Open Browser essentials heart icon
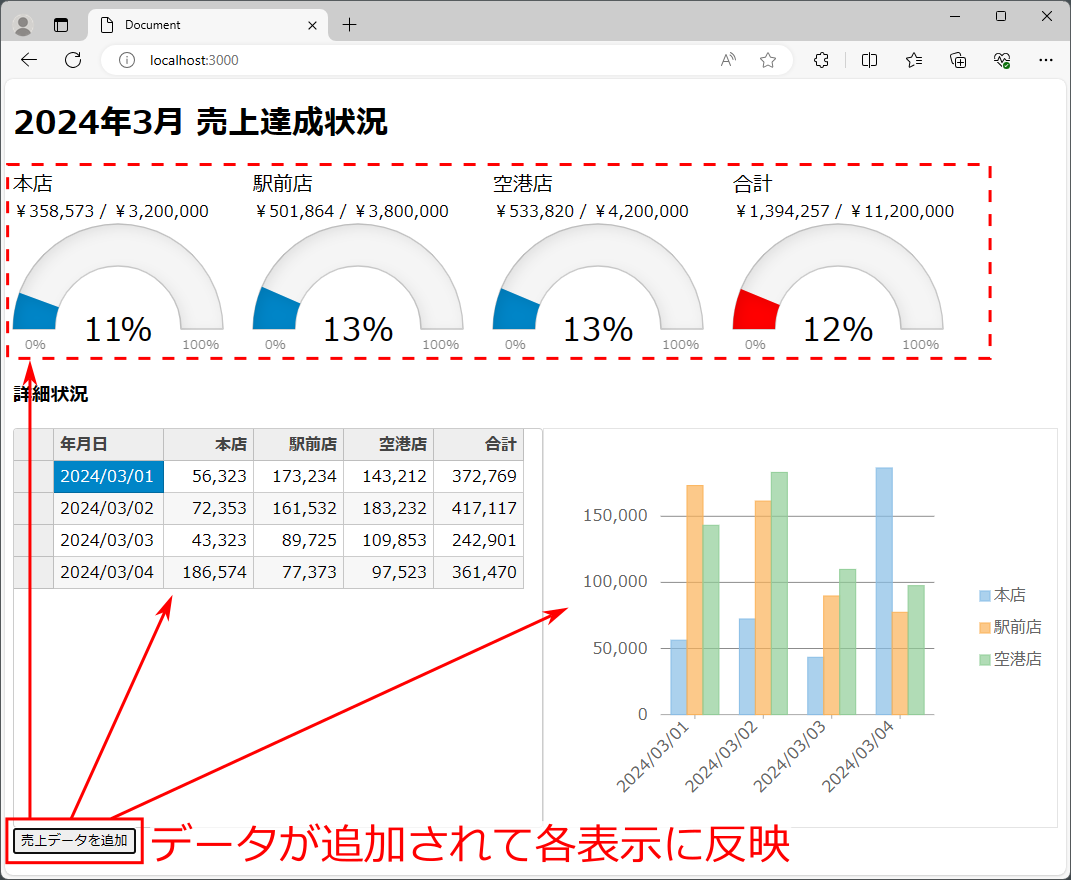 pos(1002,60)
